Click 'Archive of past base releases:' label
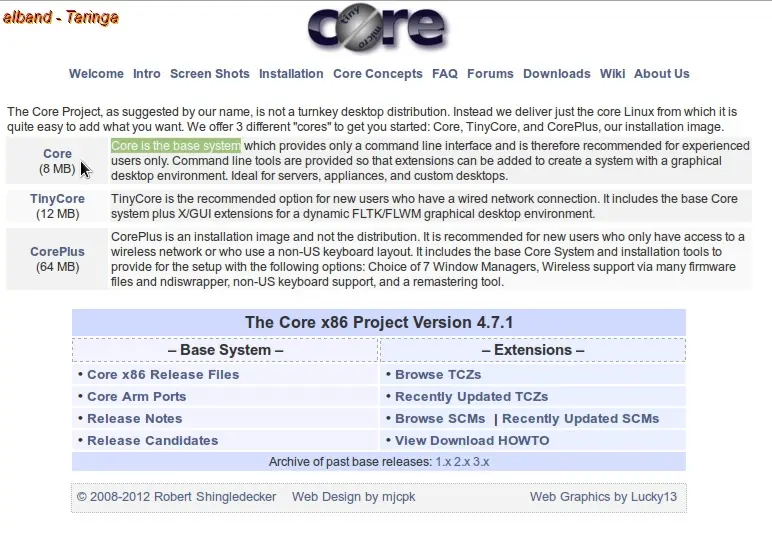 click(350, 462)
